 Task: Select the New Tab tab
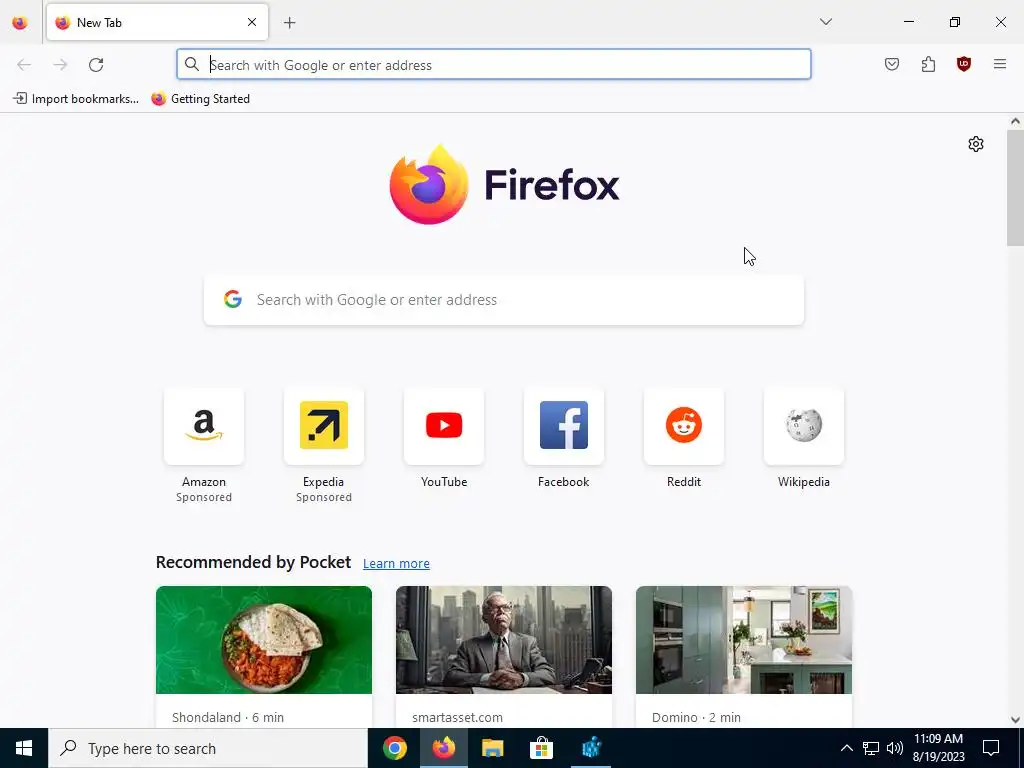[x=157, y=22]
